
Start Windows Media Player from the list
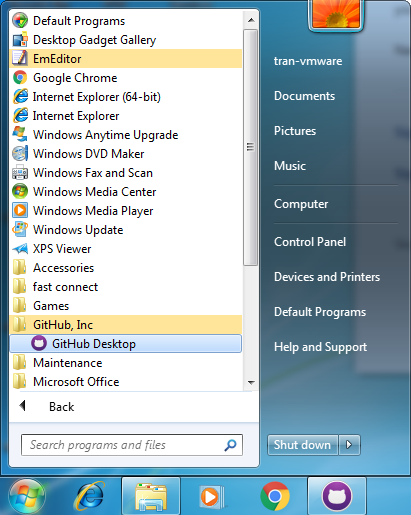point(126,211)
